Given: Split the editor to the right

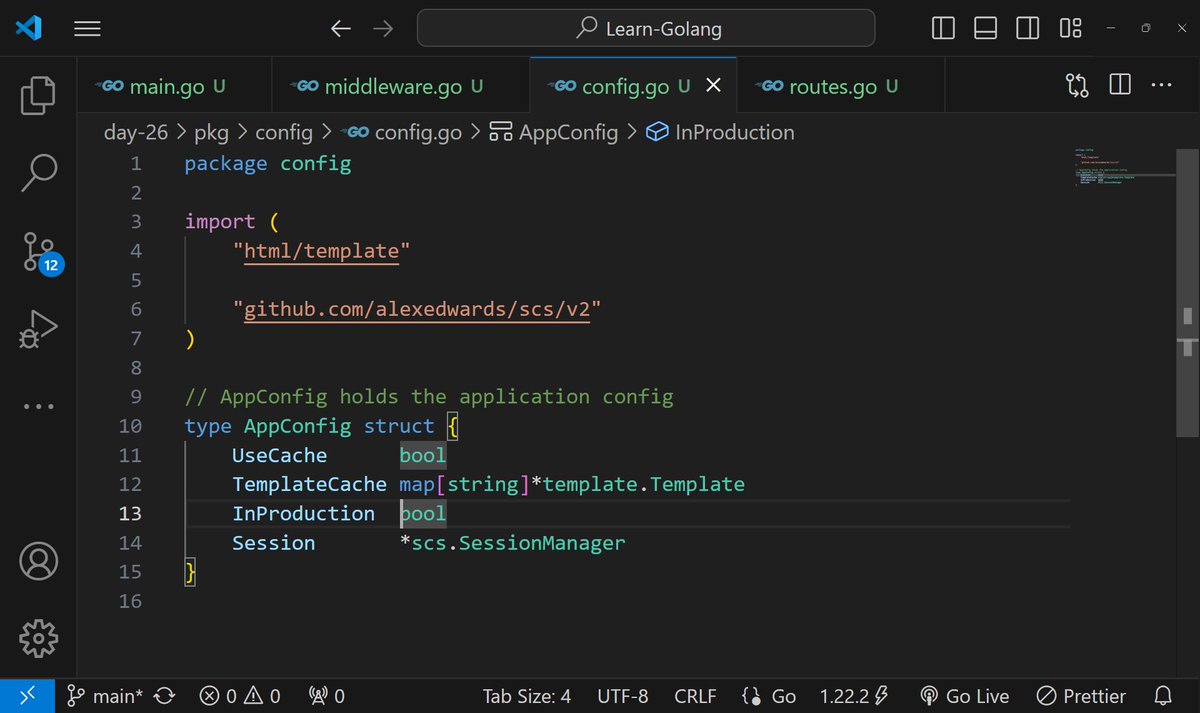Looking at the screenshot, I should point(1120,86).
